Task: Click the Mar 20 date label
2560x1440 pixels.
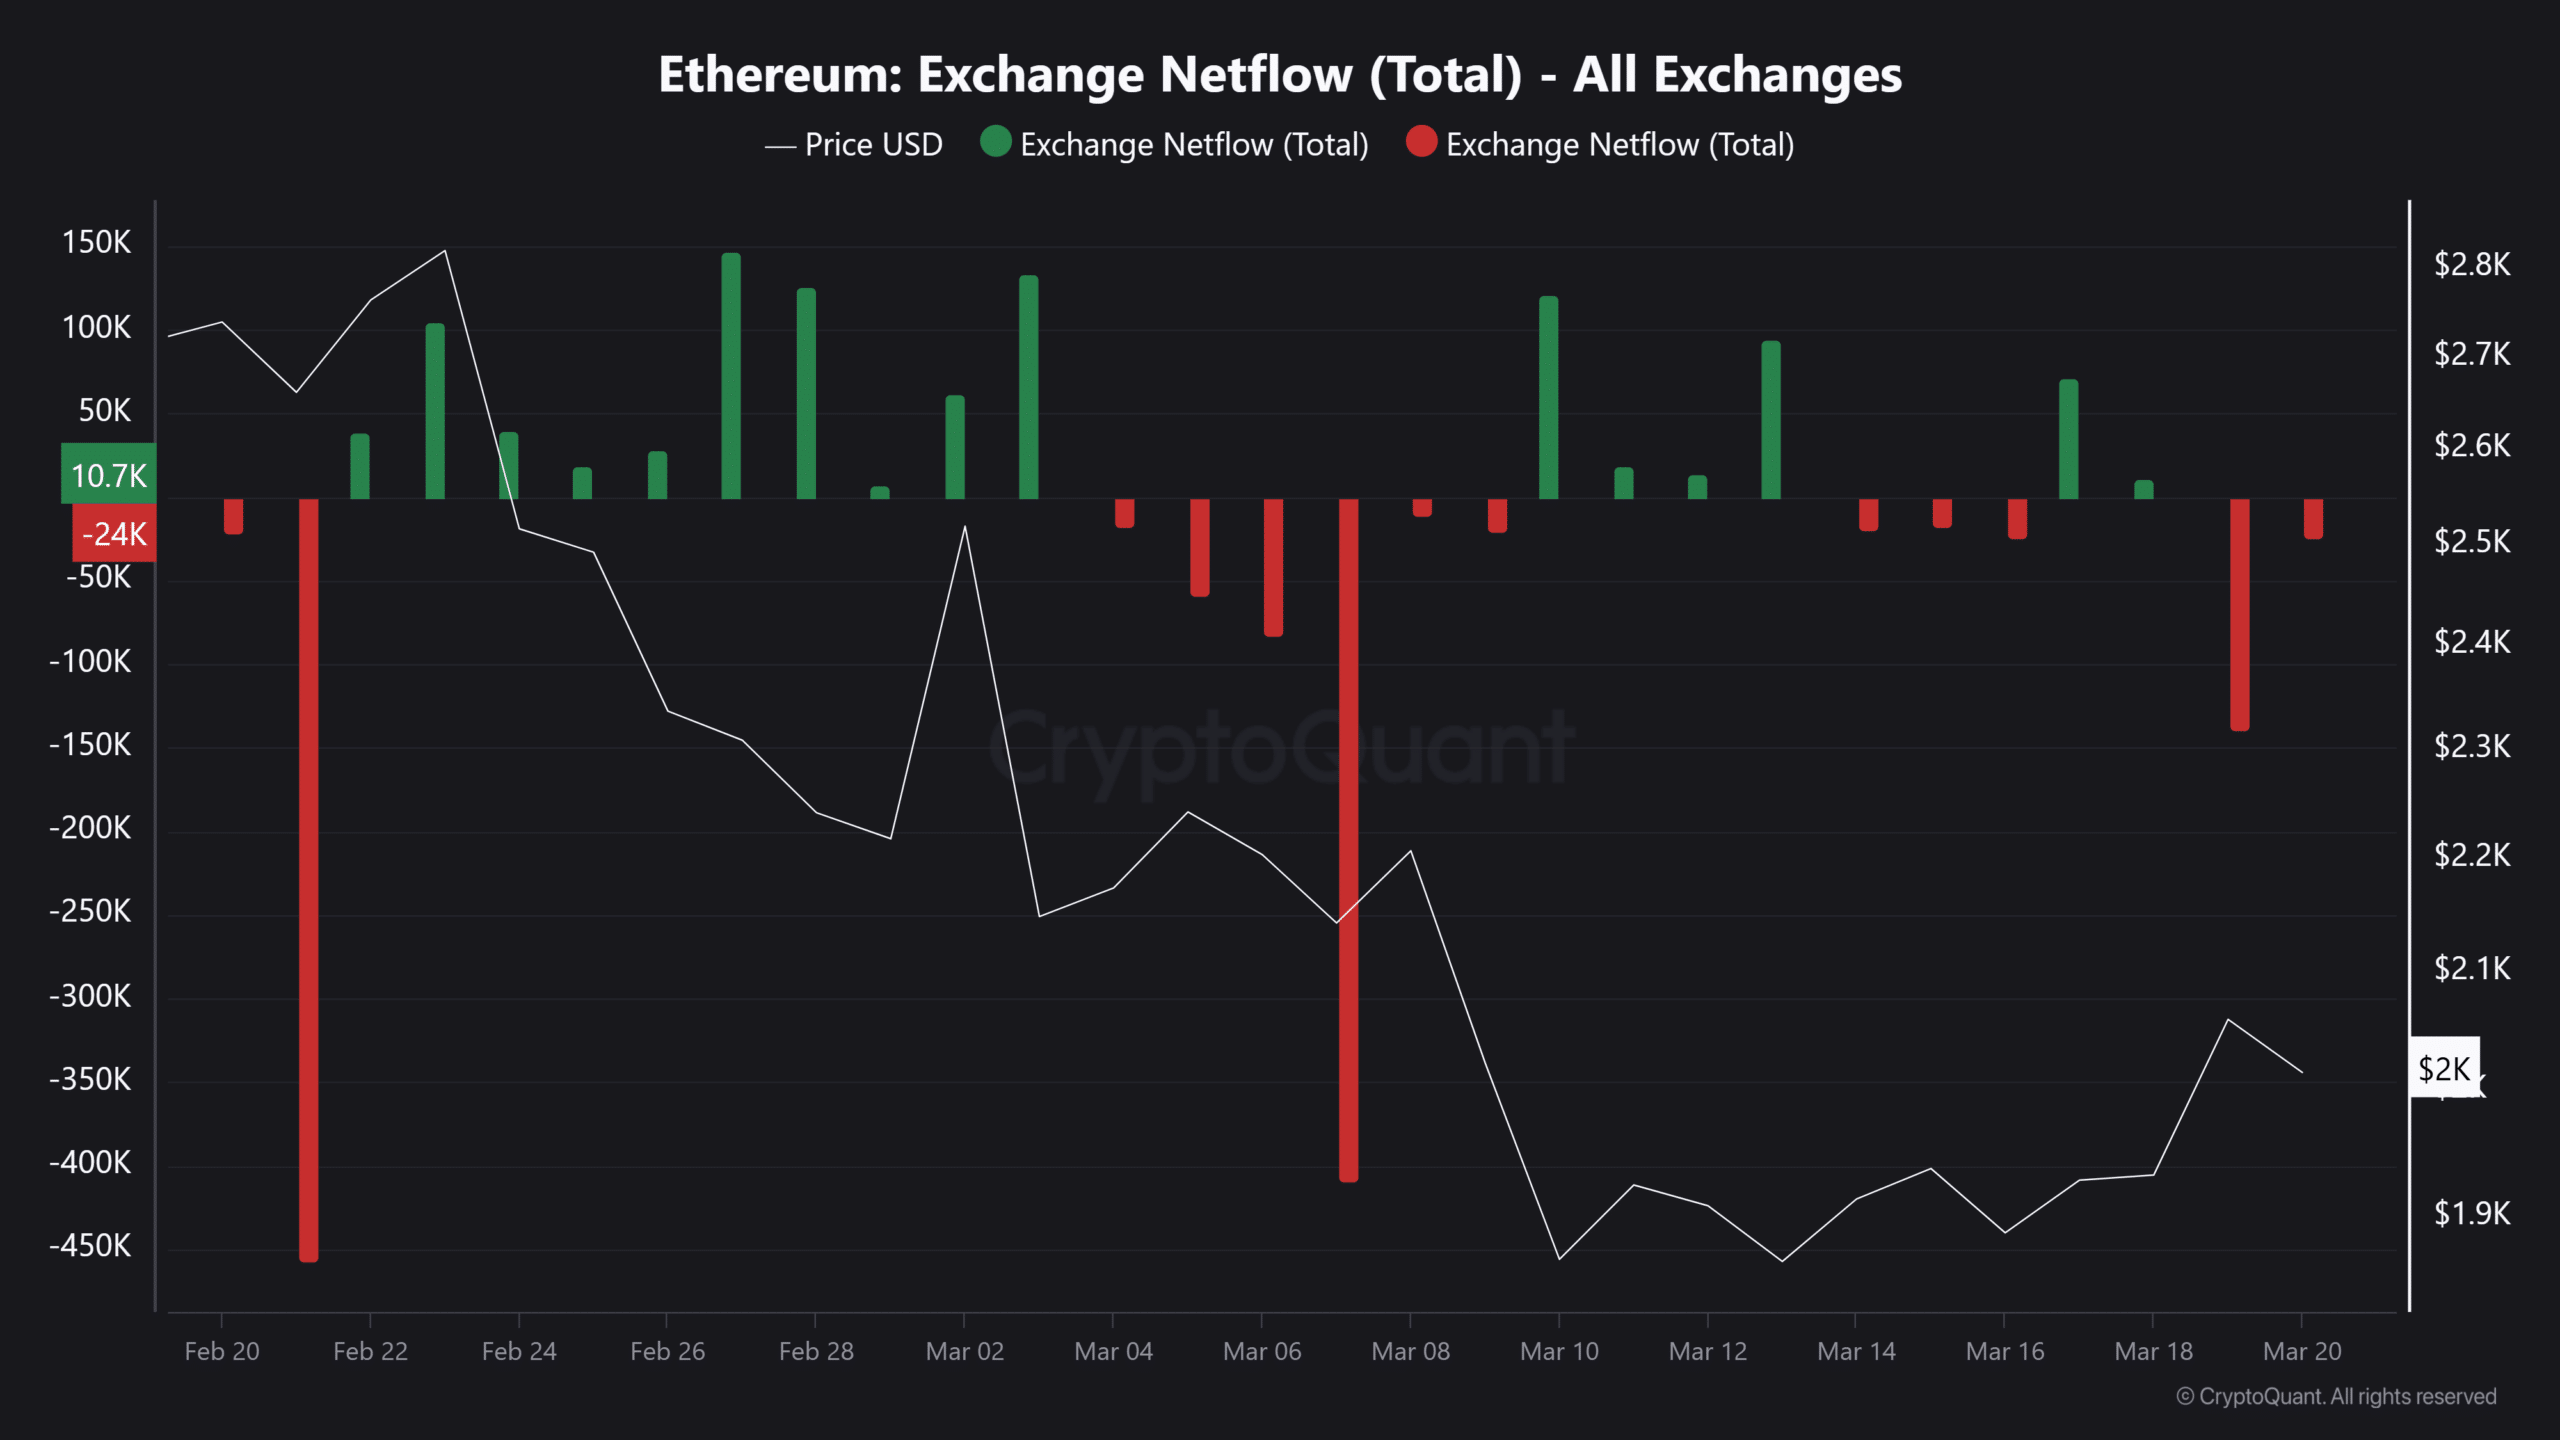Action: (x=2302, y=1351)
